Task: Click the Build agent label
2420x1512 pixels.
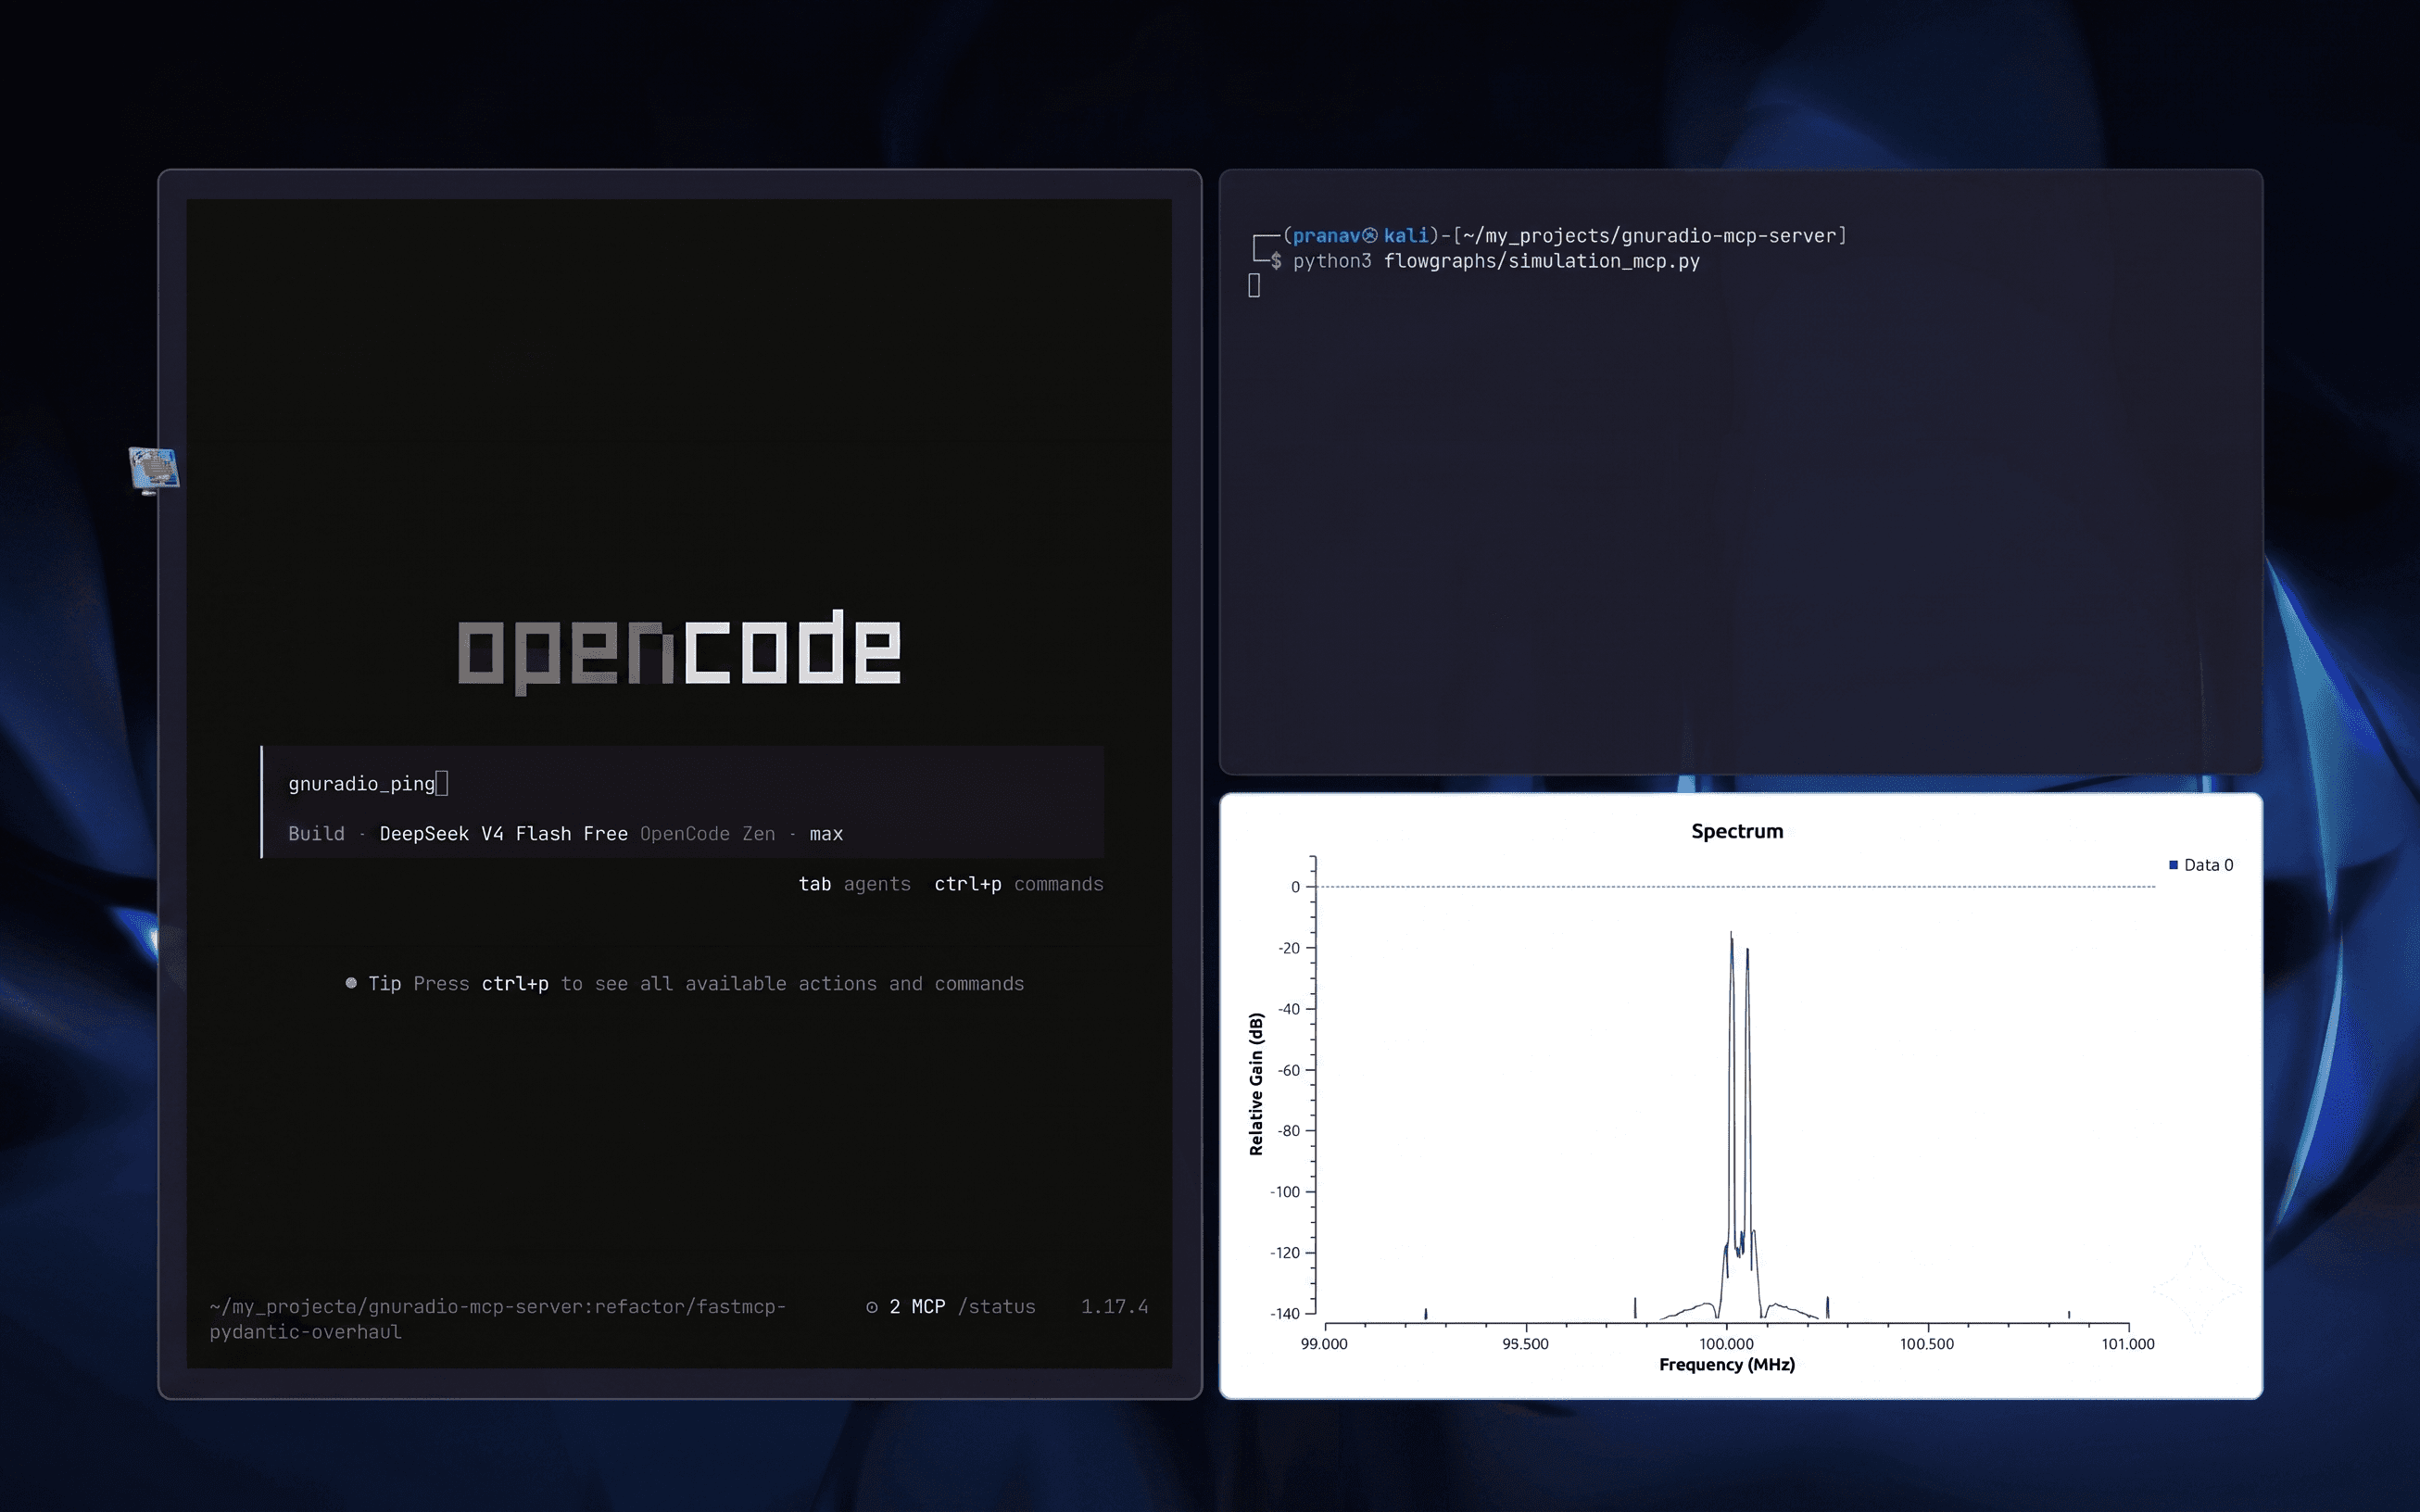Action: tap(316, 834)
